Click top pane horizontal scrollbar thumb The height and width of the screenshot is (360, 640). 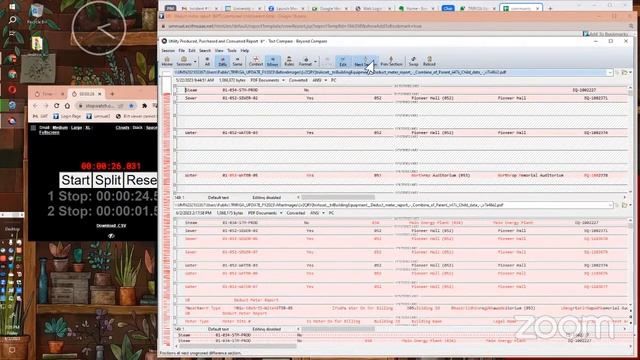click(338, 197)
